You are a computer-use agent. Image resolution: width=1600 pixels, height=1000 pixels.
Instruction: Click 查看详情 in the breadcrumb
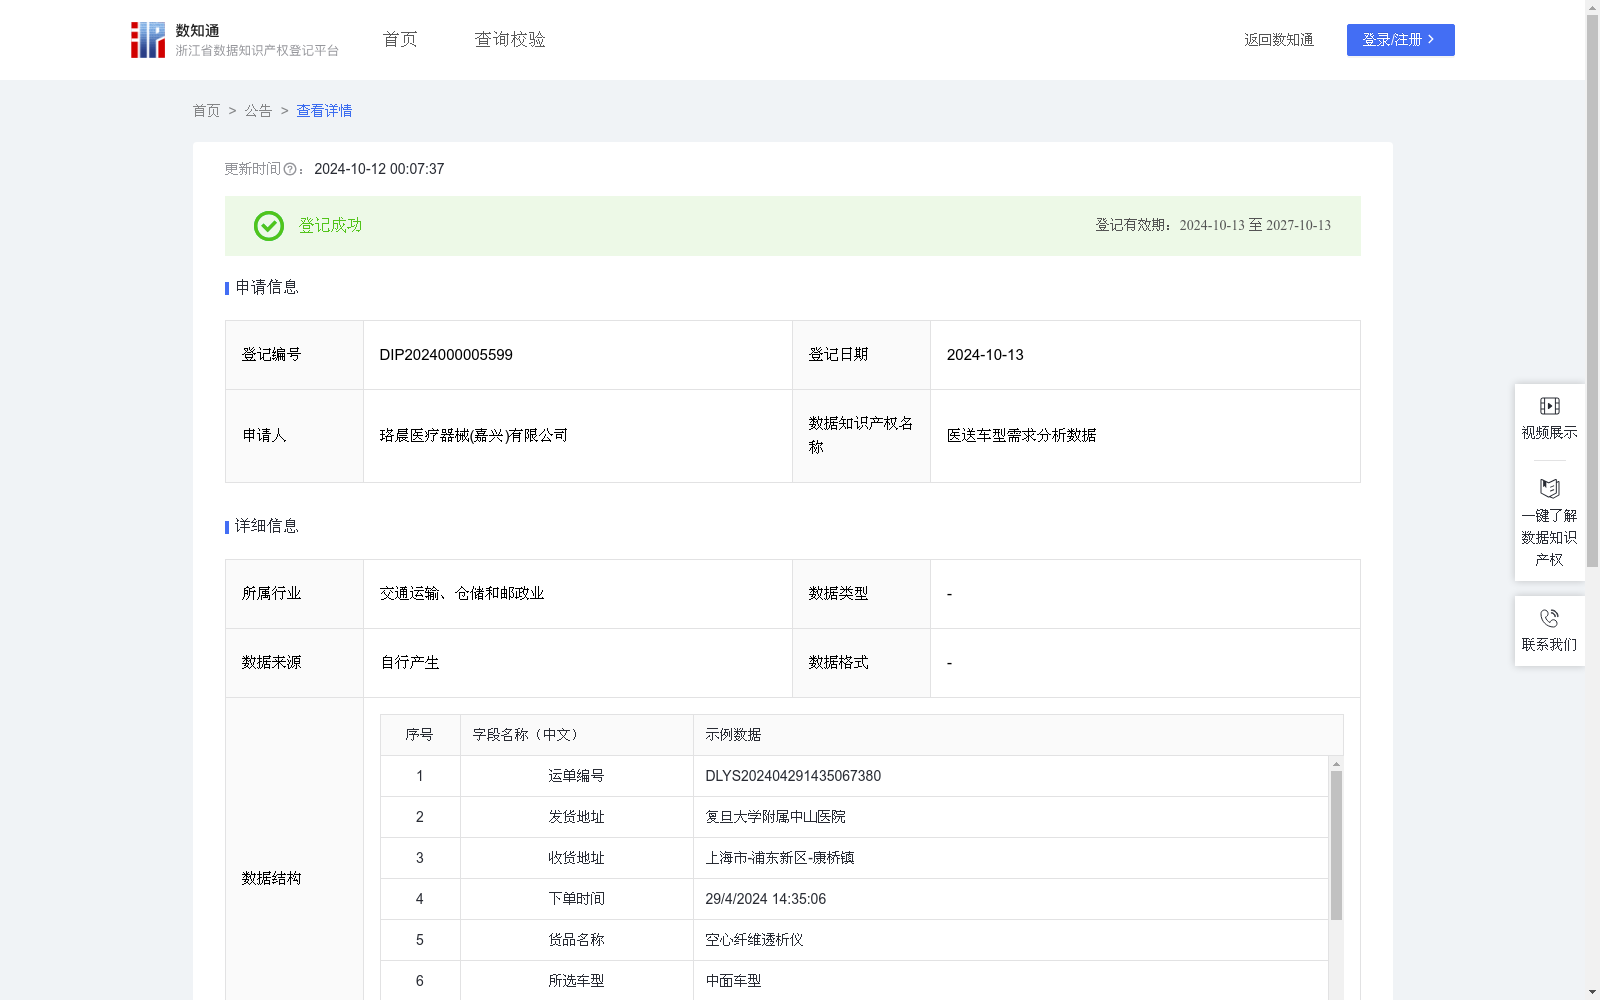coord(324,111)
